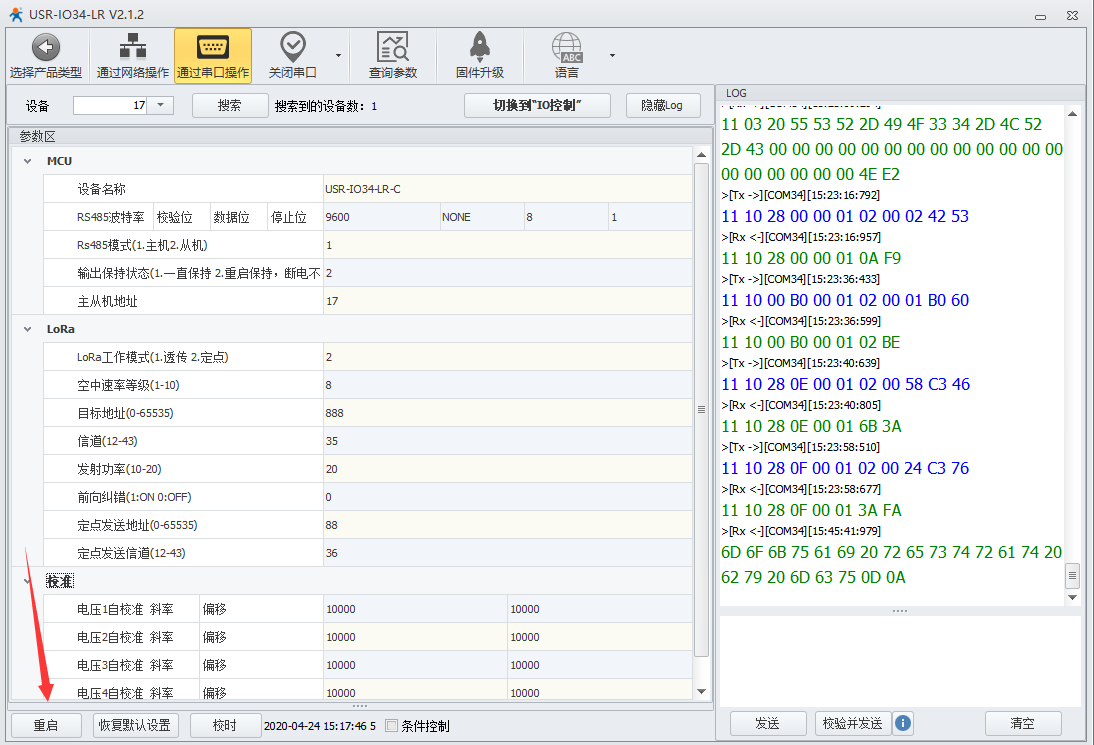Click log line '11 10 28 0F 00 01 3A FA'
Screen dimensions: 1094x745
[811, 510]
